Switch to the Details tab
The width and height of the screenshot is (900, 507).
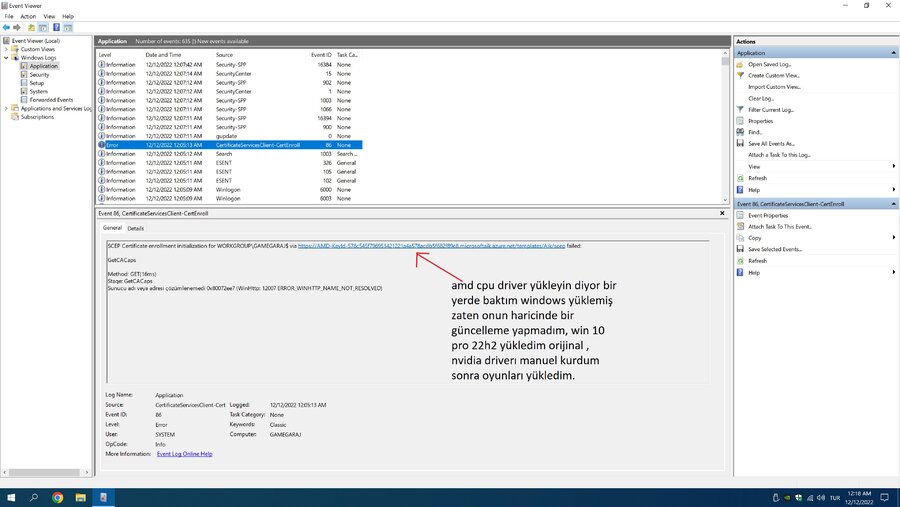135,228
